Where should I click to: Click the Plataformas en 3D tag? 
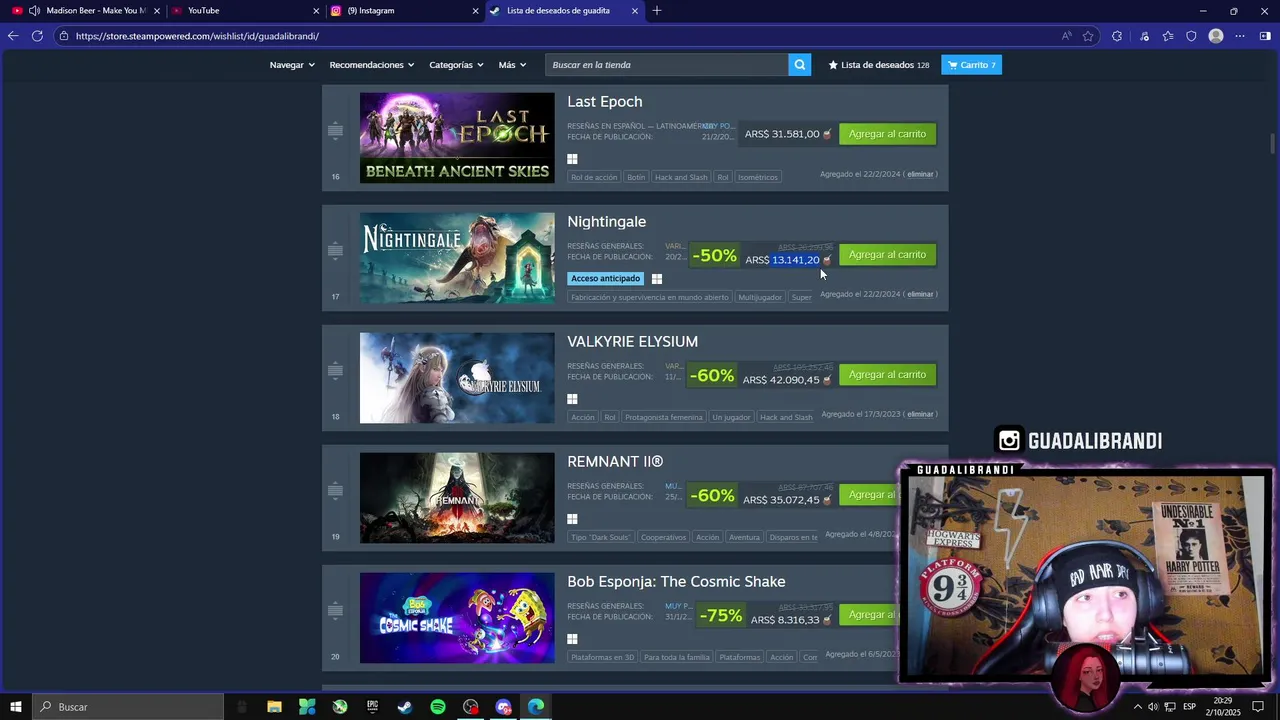[x=602, y=657]
